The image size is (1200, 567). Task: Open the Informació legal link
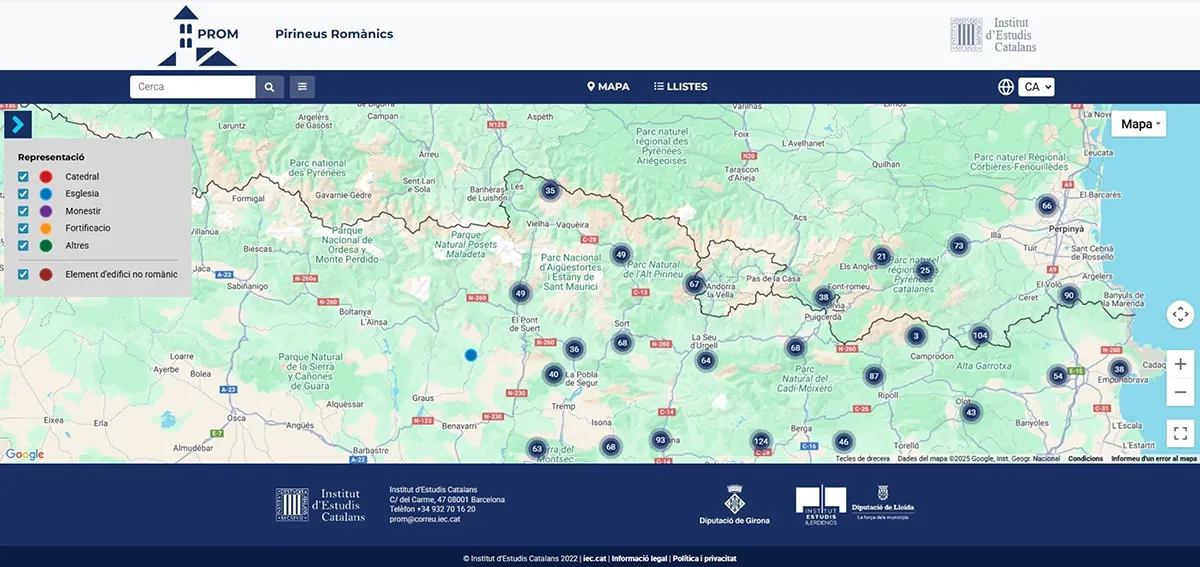click(x=639, y=559)
